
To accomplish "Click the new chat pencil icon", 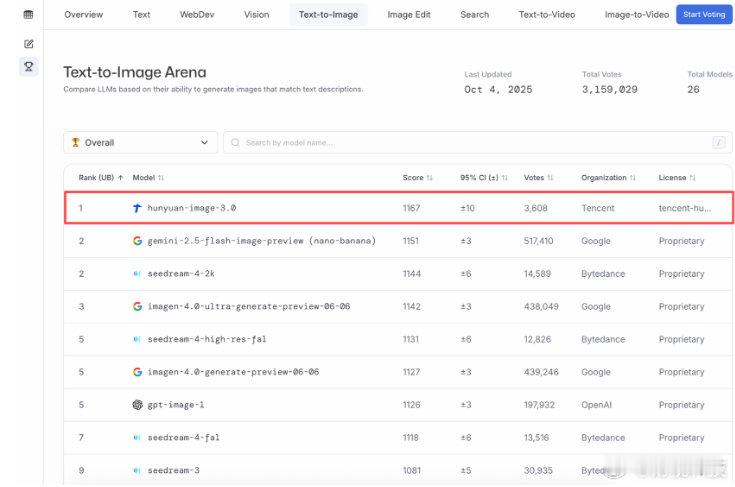I will pos(29,44).
